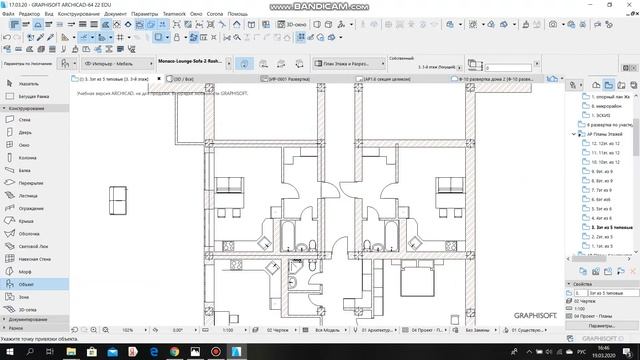
Task: Click the camera icon in top toolbar
Action: tap(553, 24)
